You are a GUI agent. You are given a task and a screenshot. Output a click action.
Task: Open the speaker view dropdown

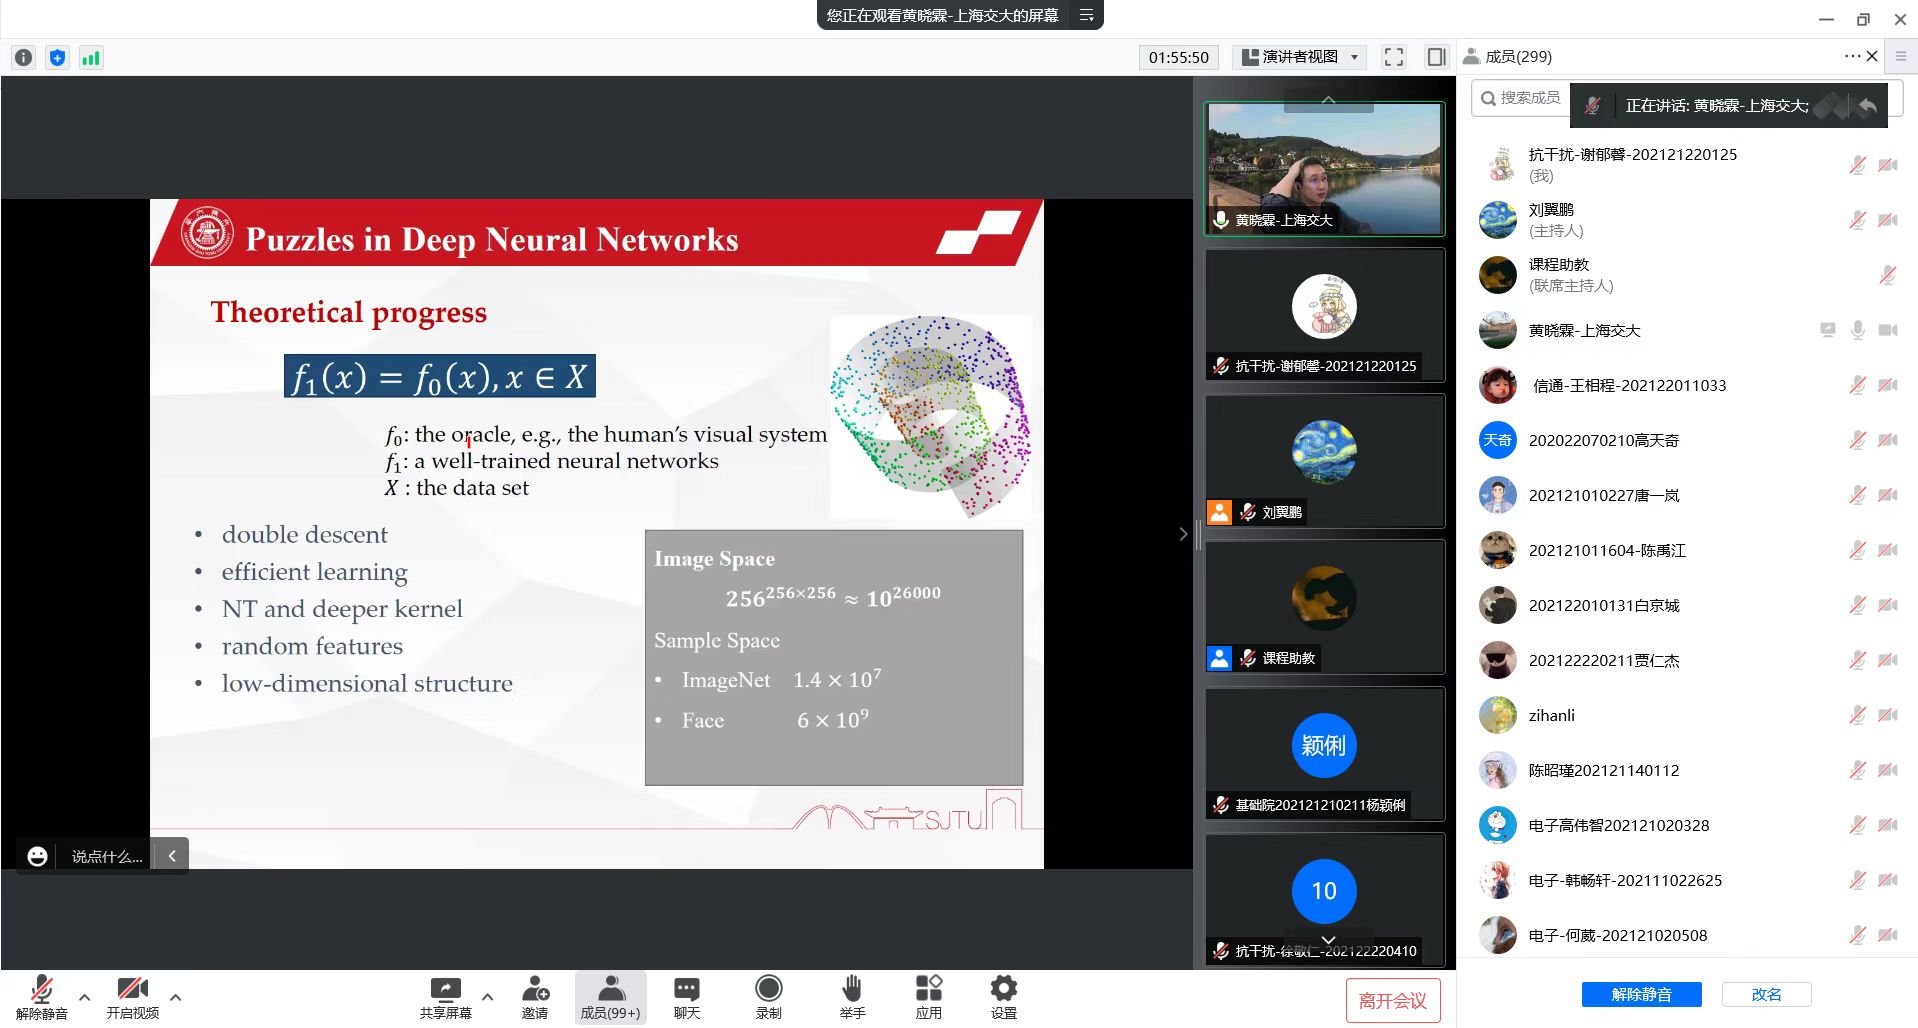(1300, 57)
